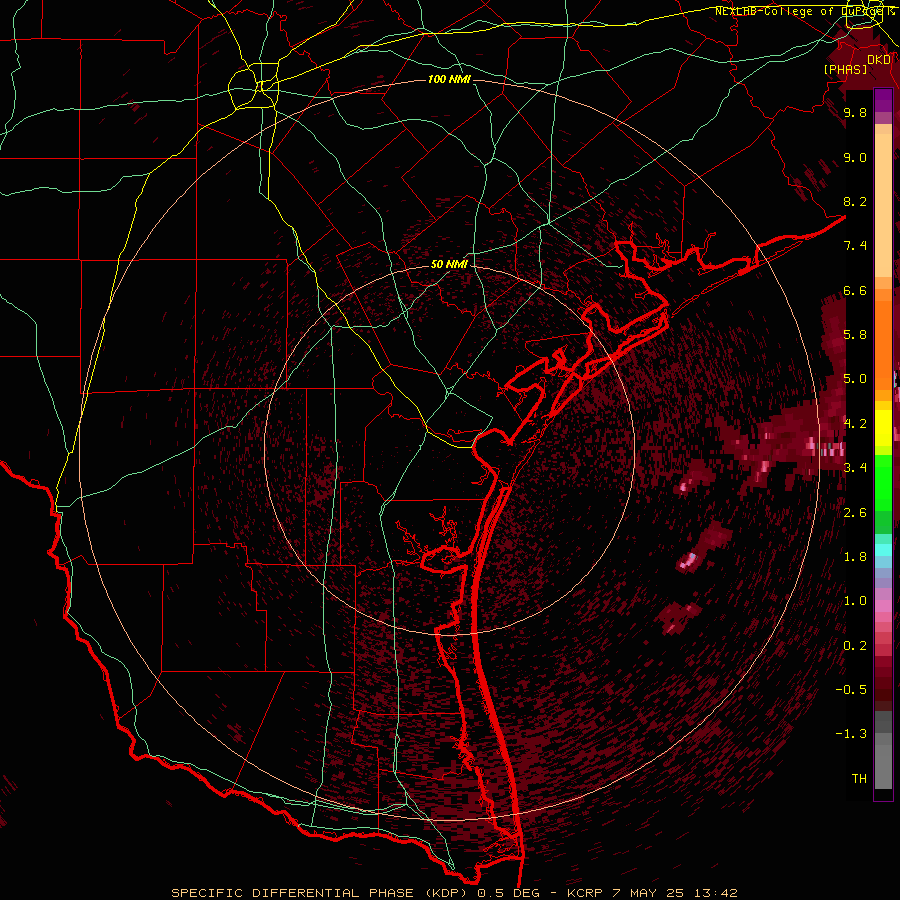Click the 1.0 value on the color scale
The height and width of the screenshot is (900, 900).
[x=855, y=601]
